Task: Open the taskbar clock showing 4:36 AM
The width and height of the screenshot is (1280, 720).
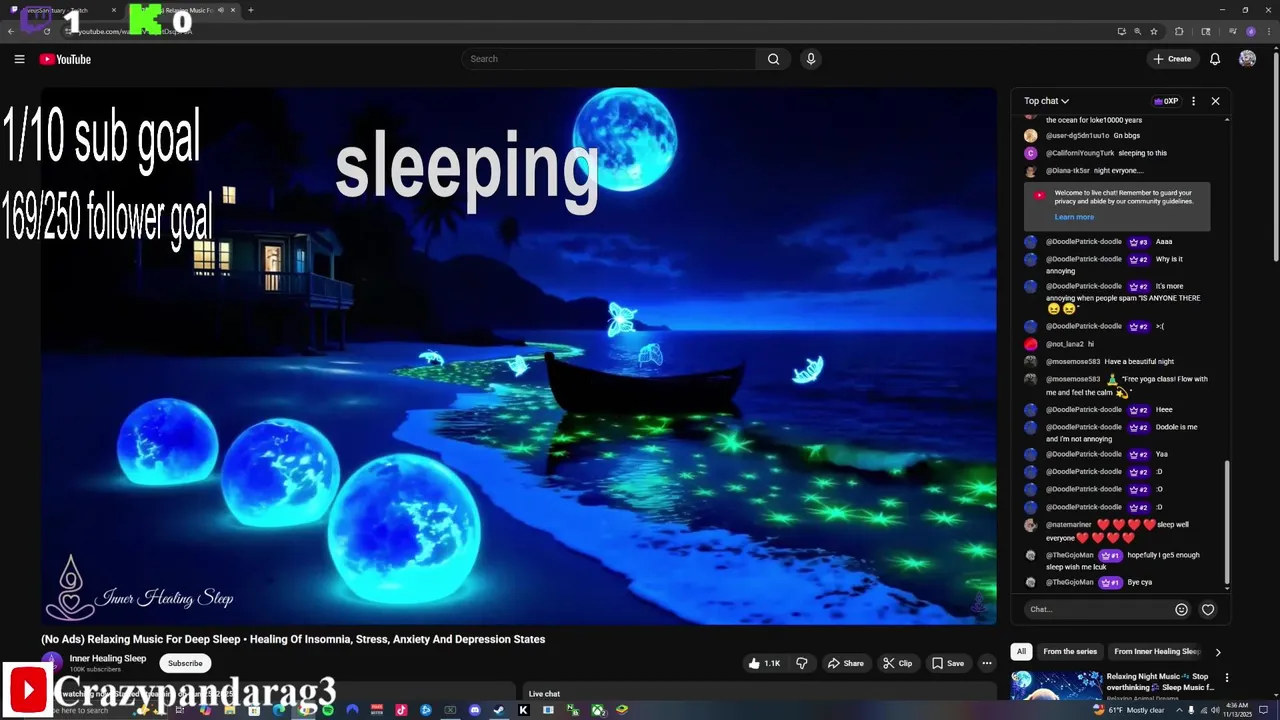Action: [1238, 710]
